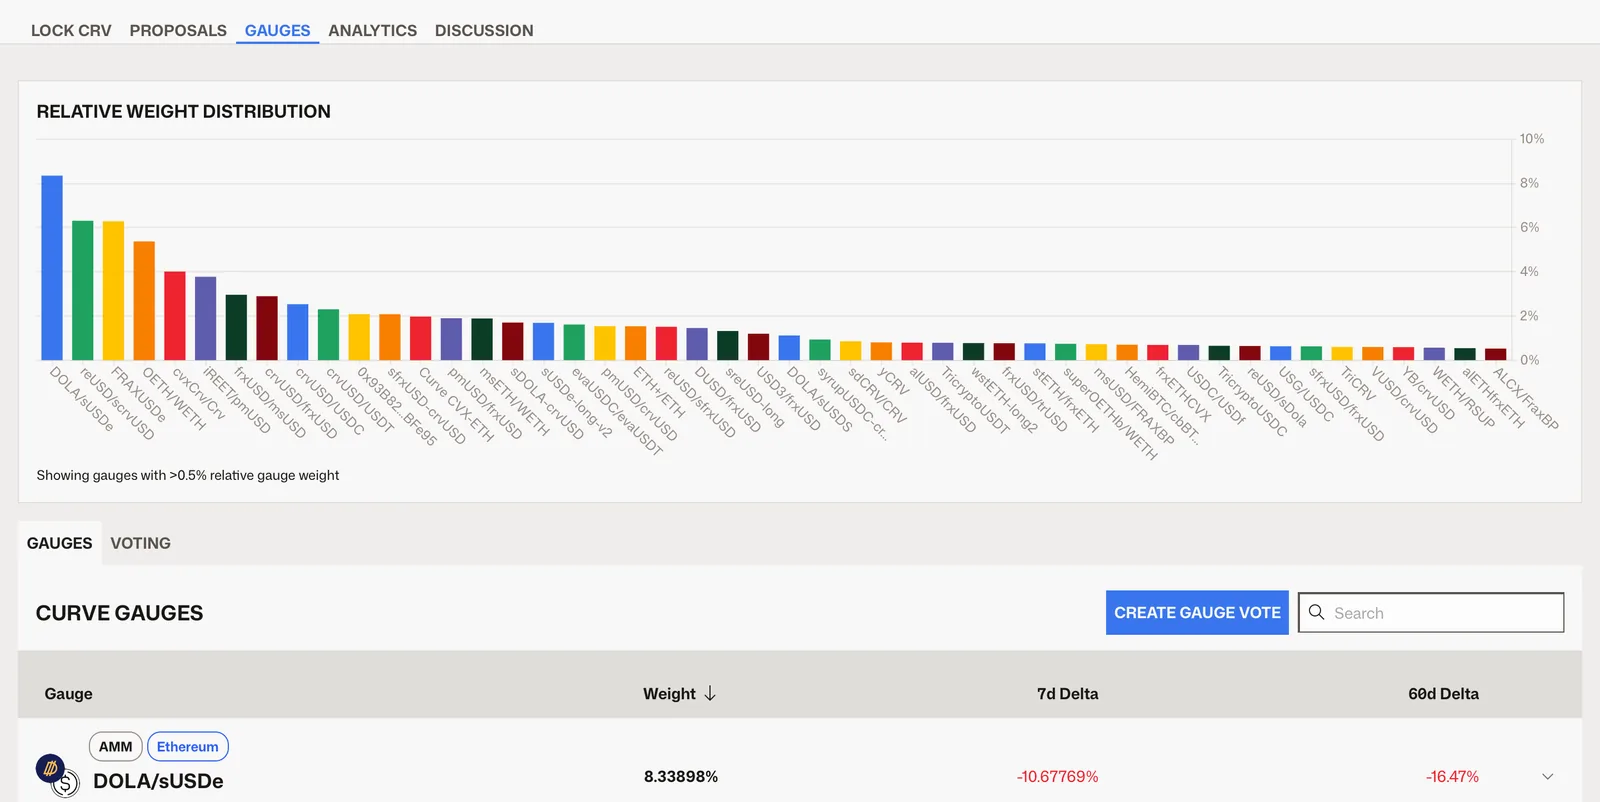
Task: Select the -10.67769% 7d delta value
Action: click(1057, 777)
